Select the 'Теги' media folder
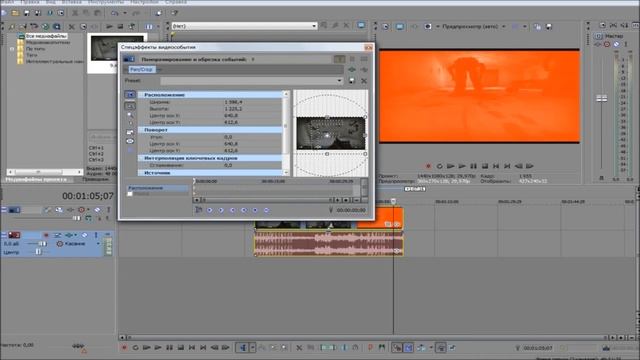 tap(31, 55)
